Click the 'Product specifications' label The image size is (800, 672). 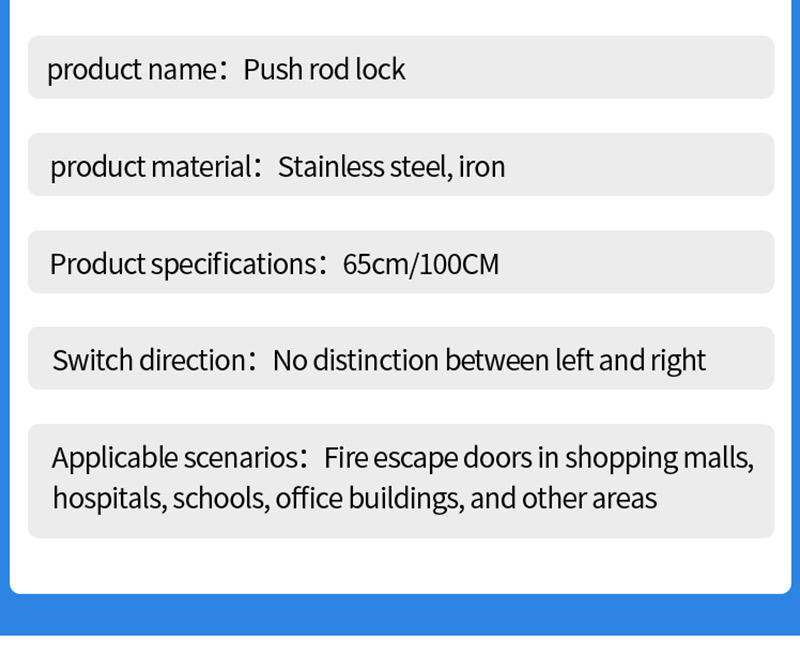[x=183, y=264]
